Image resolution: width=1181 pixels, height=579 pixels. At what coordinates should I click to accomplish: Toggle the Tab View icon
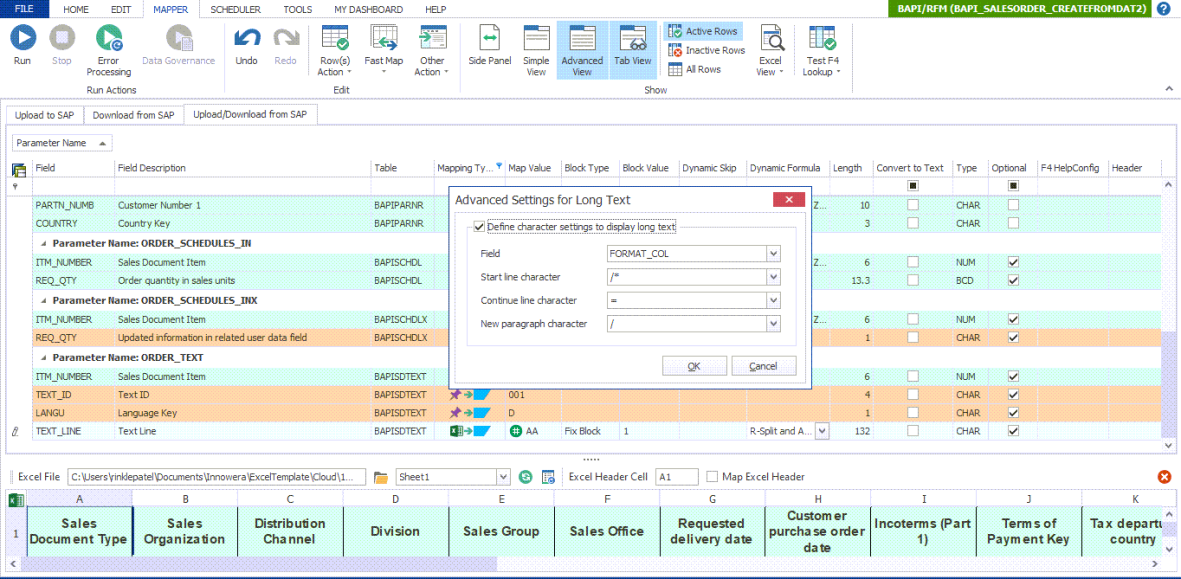pos(633,39)
